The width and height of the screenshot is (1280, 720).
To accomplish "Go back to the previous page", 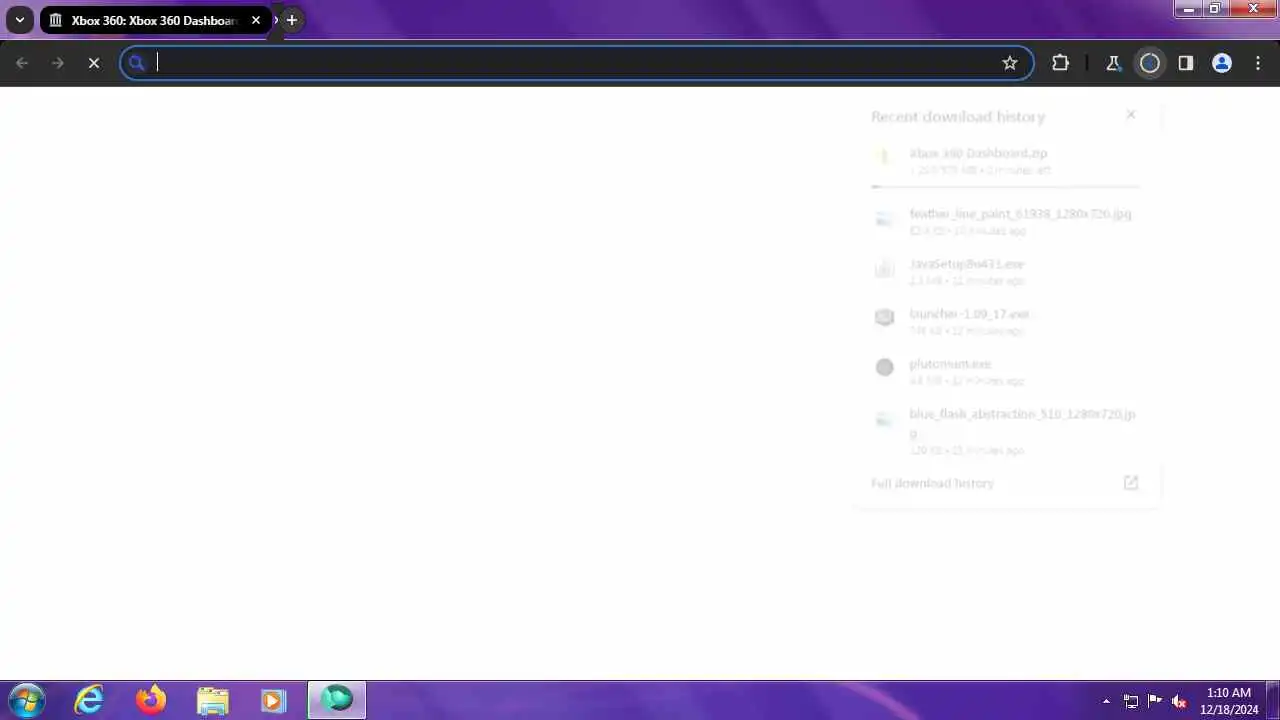I will 22,63.
